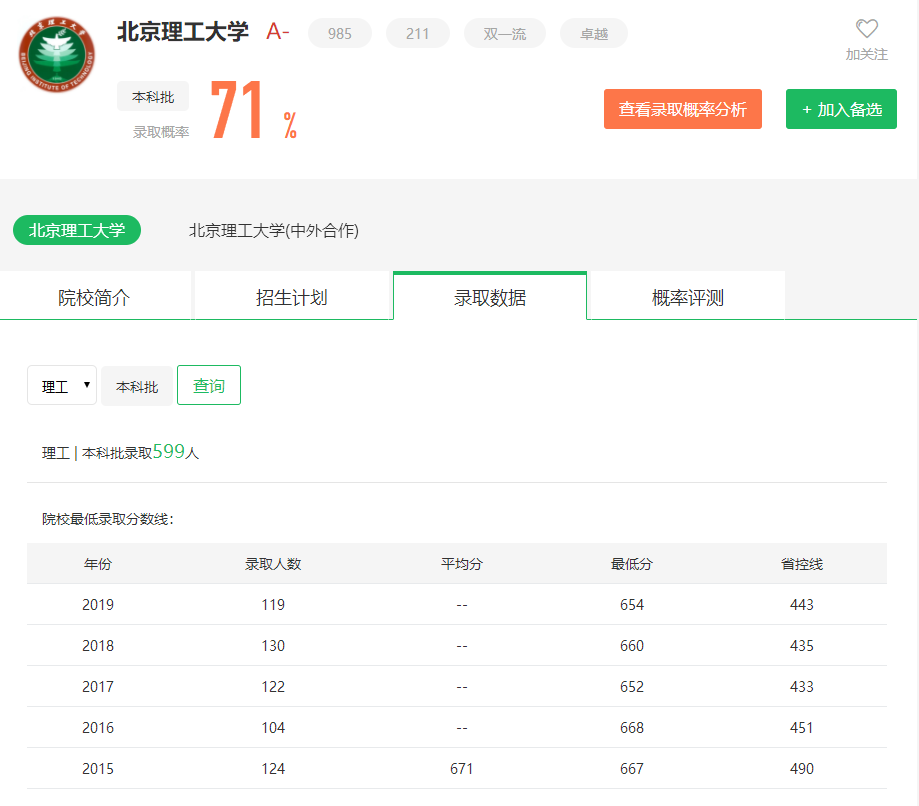Click the 年份 column header
Screen dimensions: 919x806
click(98, 564)
